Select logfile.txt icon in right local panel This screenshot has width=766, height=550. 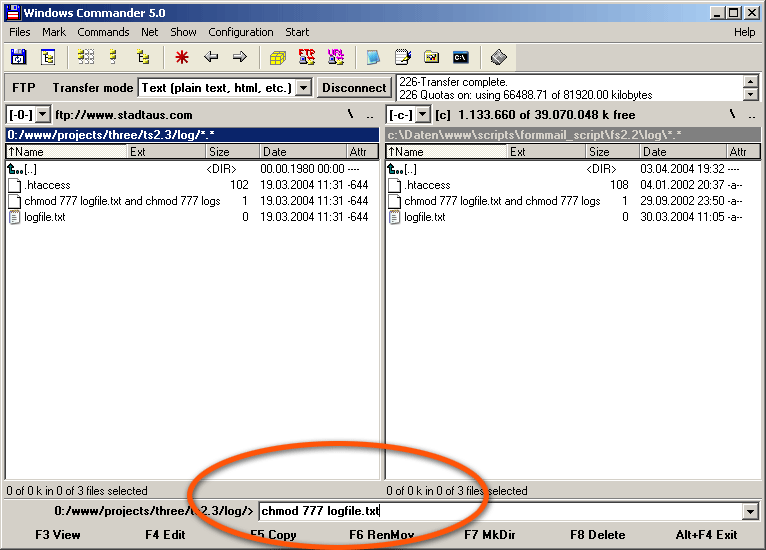tap(395, 217)
